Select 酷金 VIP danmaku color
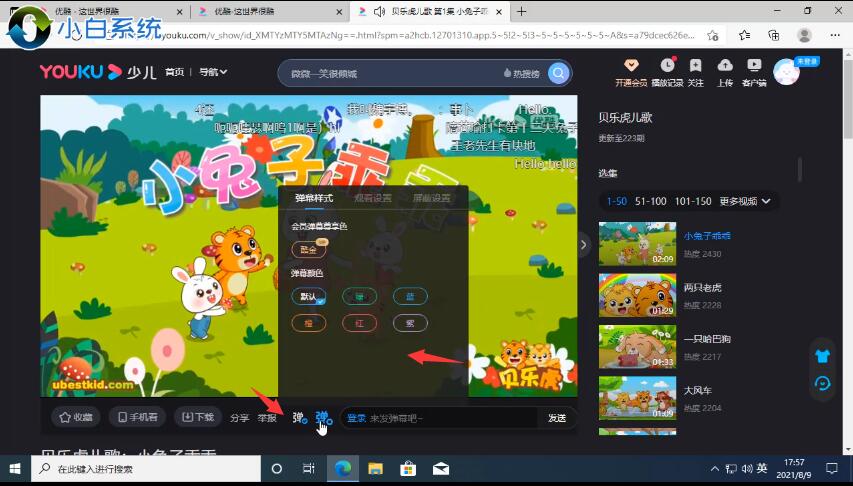This screenshot has height=486, width=853. click(308, 250)
